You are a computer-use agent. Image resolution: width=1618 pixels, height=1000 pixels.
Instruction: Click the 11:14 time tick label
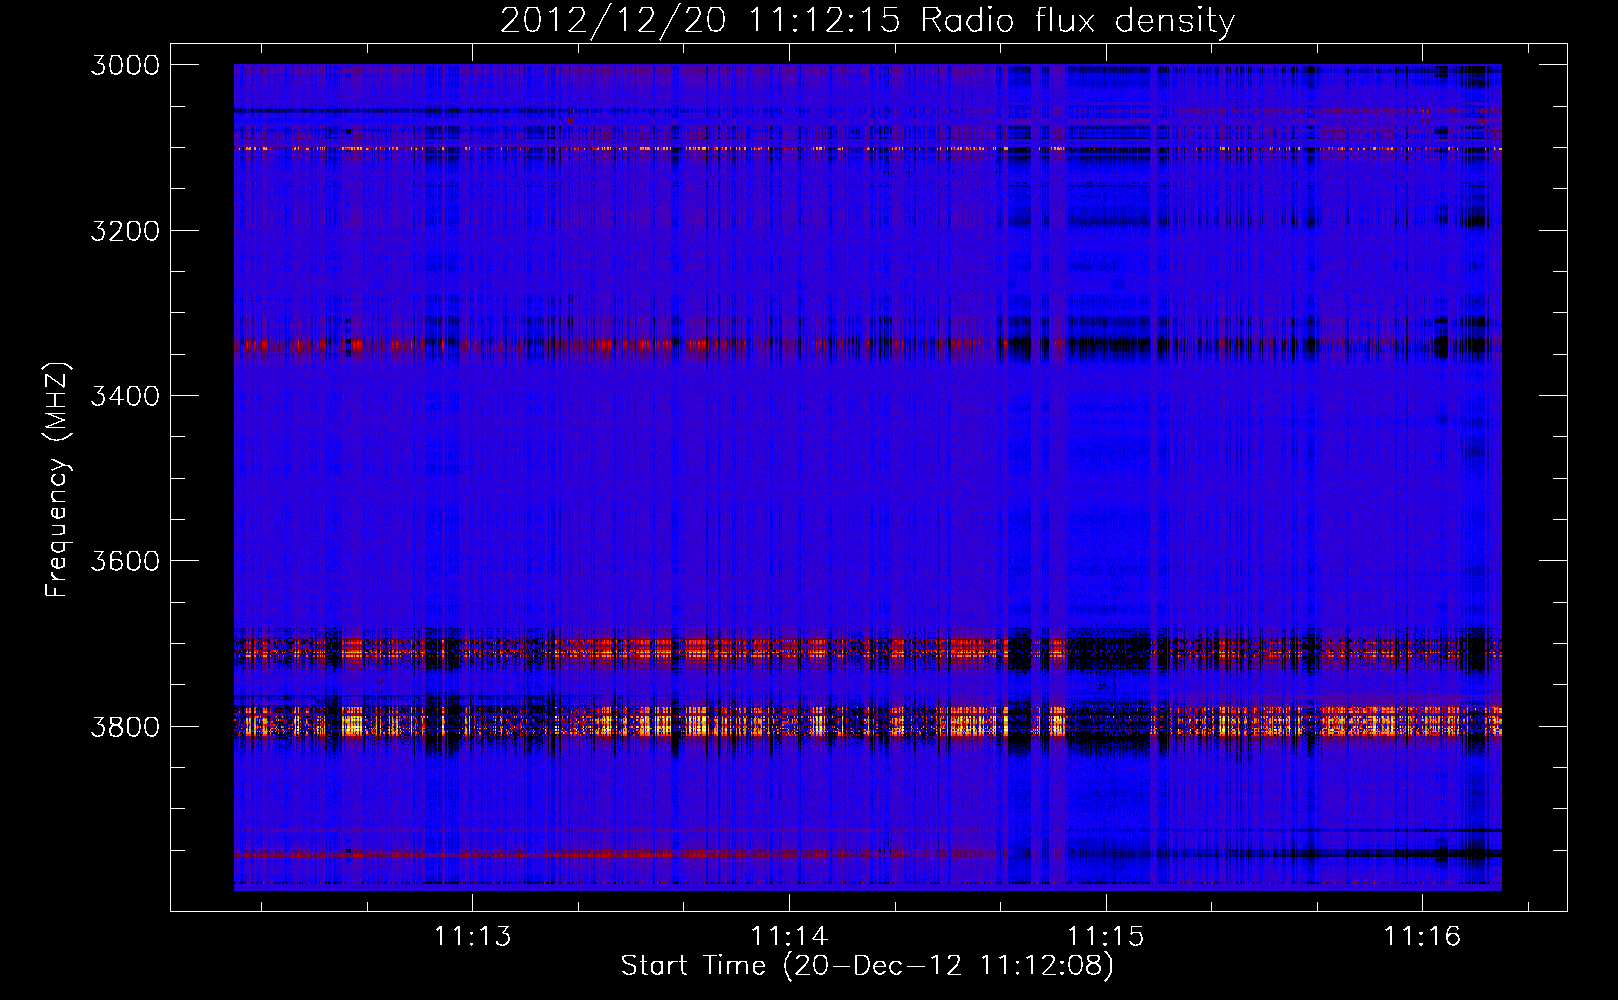point(789,936)
